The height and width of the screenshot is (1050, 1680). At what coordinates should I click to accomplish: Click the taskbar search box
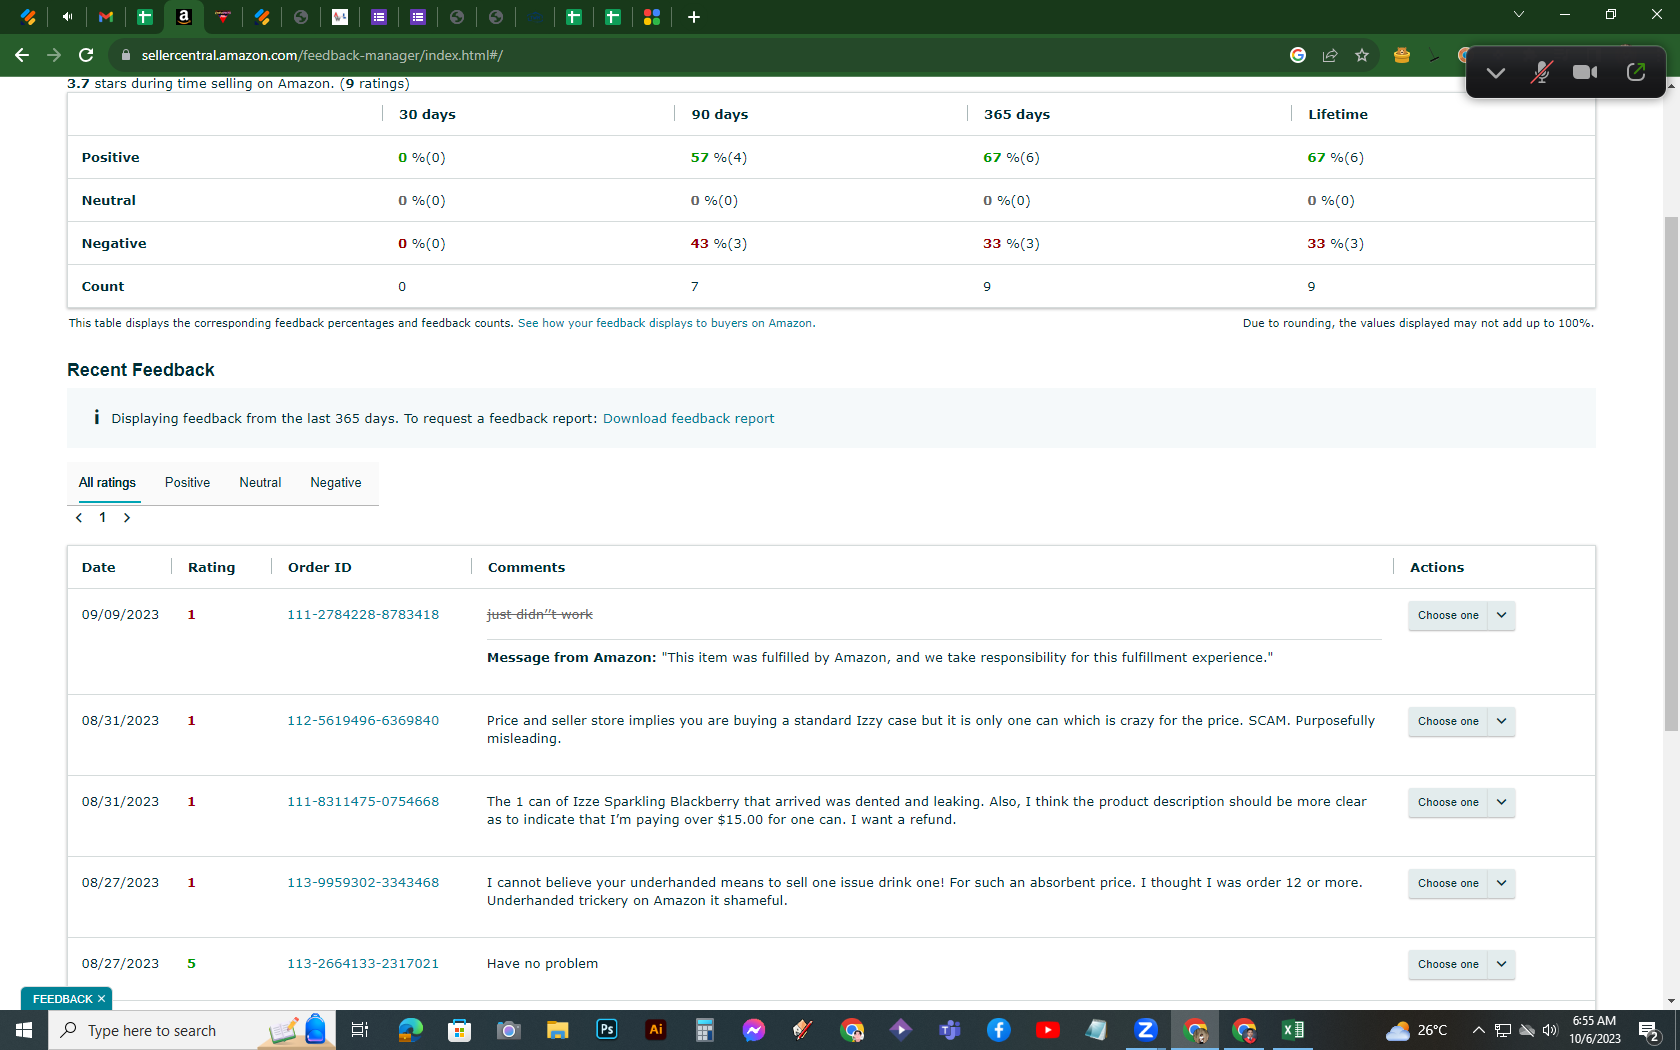point(191,1030)
